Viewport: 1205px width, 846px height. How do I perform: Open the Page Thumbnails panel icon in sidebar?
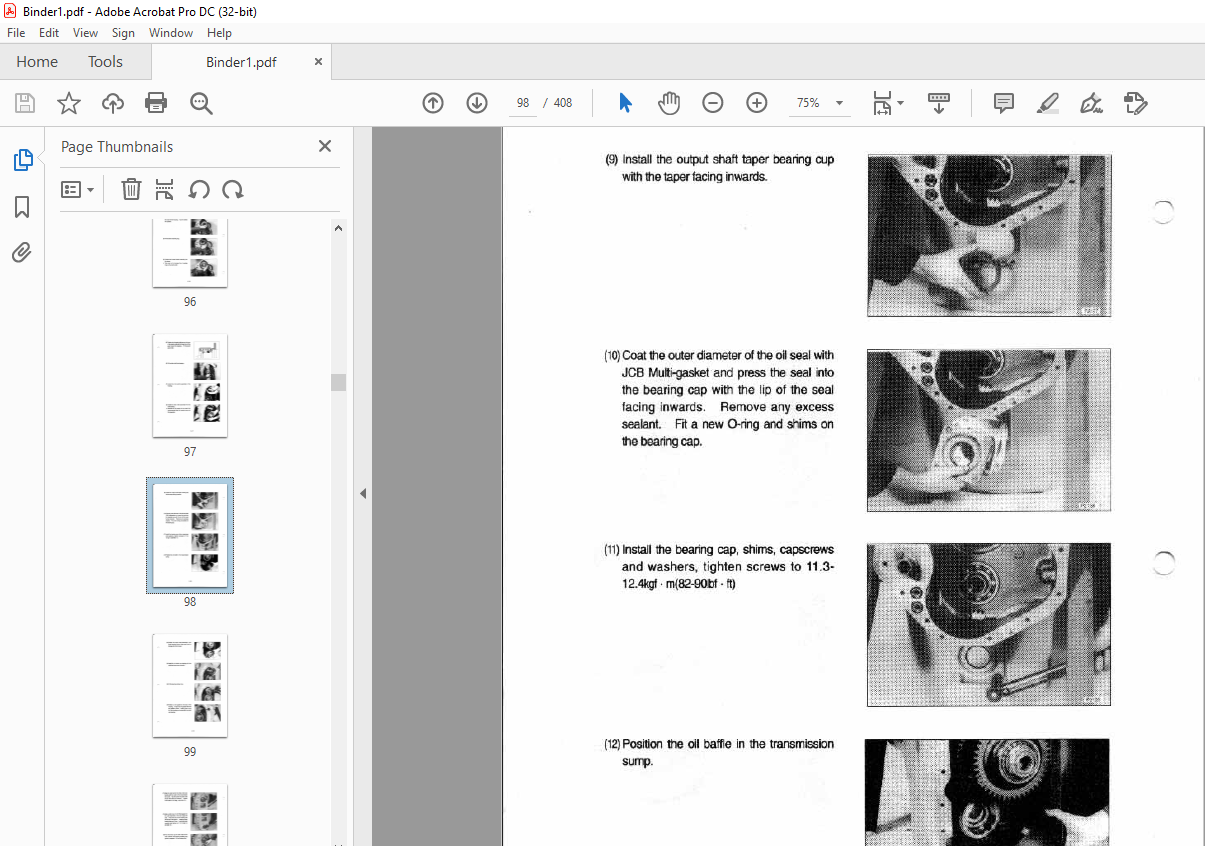coord(22,160)
